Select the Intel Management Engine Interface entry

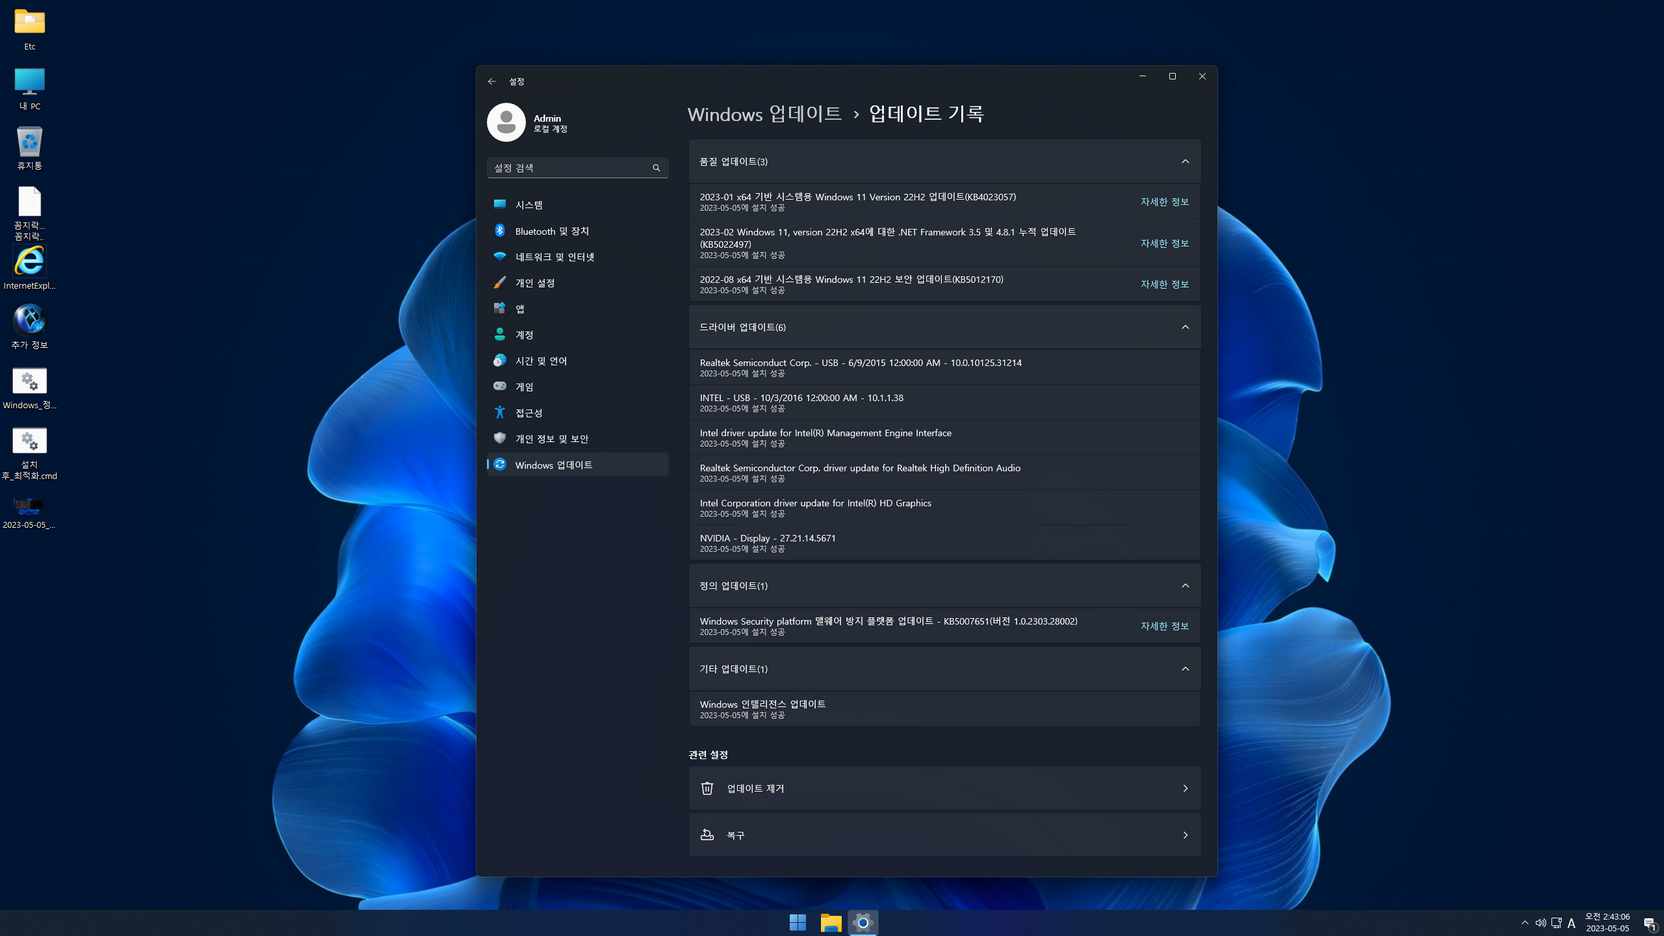click(x=944, y=437)
